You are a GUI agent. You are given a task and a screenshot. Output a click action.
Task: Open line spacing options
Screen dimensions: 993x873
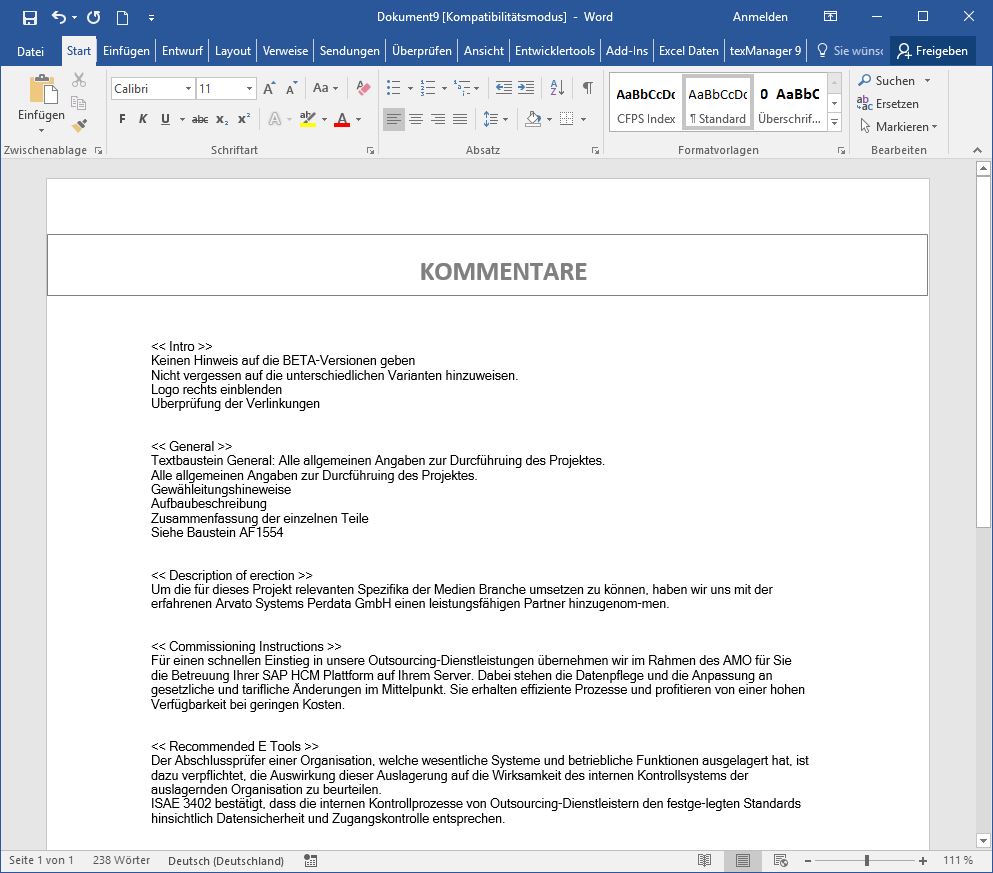tap(495, 119)
